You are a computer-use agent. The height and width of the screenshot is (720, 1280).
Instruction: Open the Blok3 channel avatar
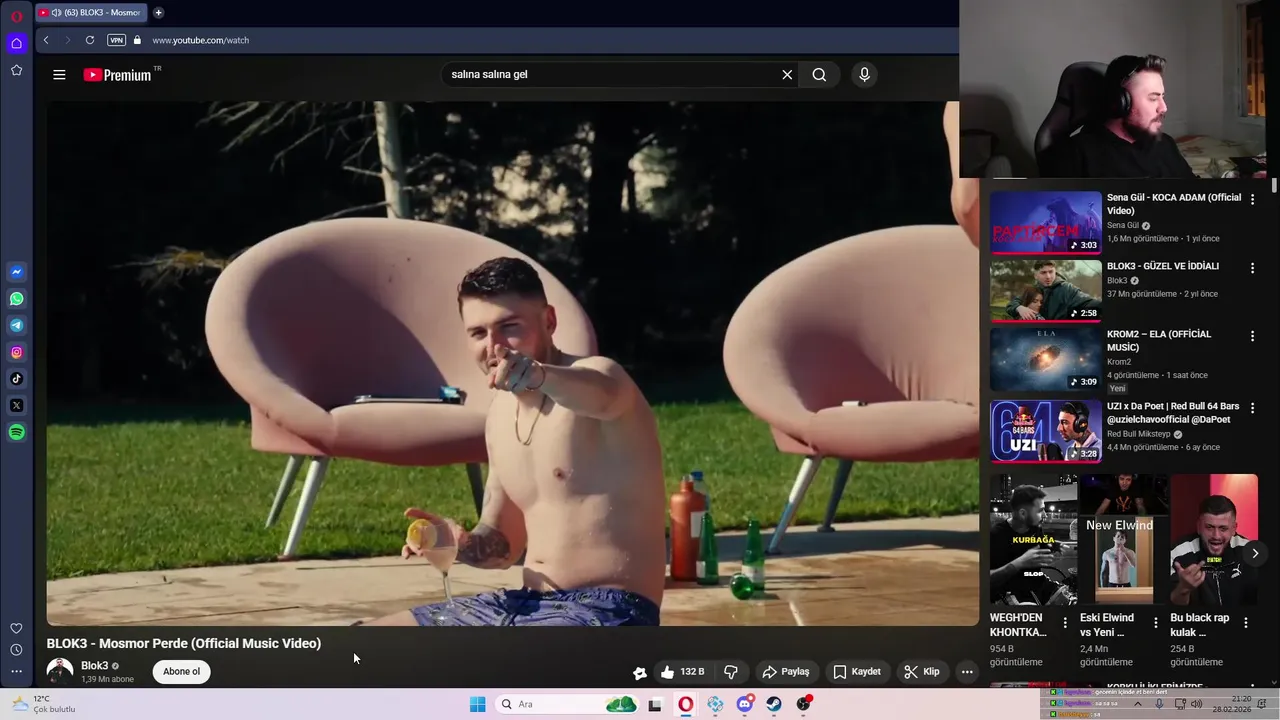(60, 671)
